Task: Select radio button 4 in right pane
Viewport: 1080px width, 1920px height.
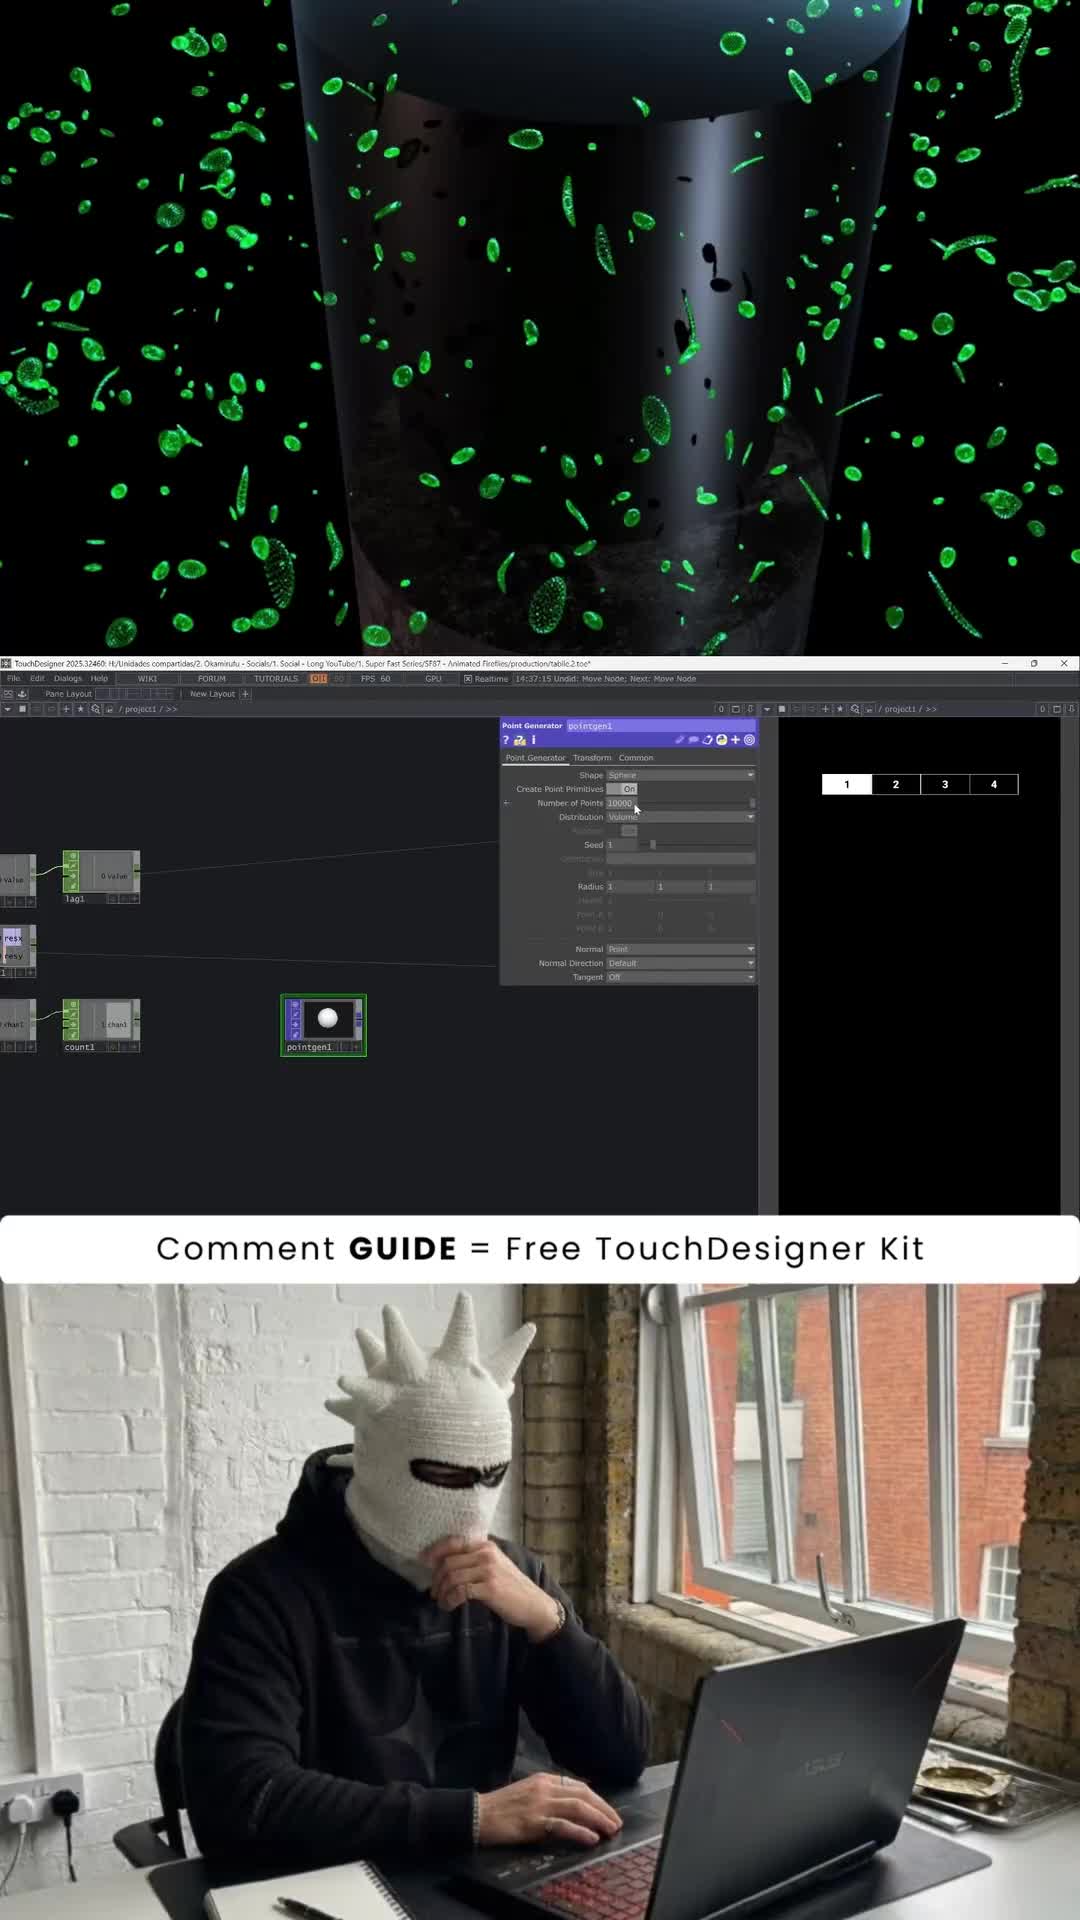Action: (x=994, y=785)
